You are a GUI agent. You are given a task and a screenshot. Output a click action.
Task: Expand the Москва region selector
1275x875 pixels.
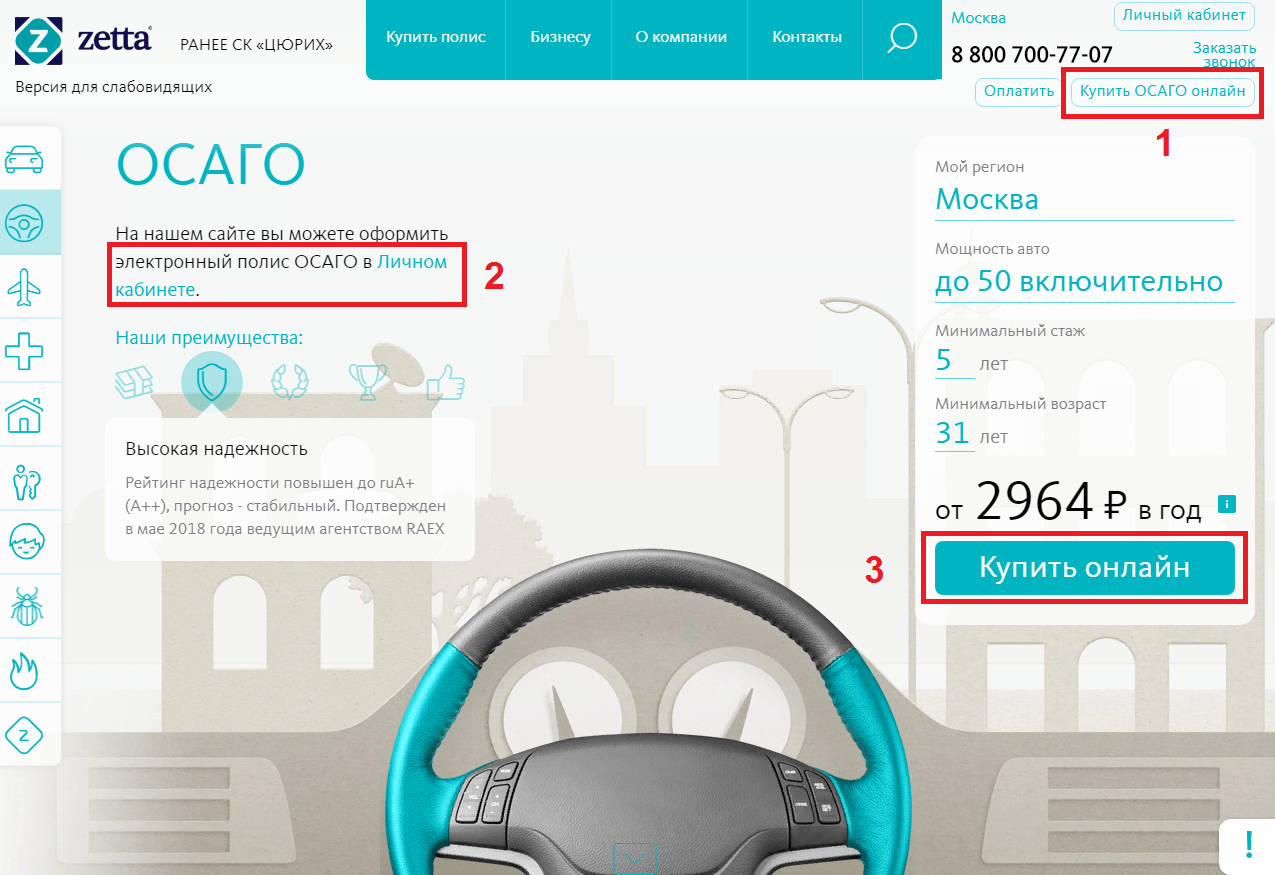point(1085,199)
